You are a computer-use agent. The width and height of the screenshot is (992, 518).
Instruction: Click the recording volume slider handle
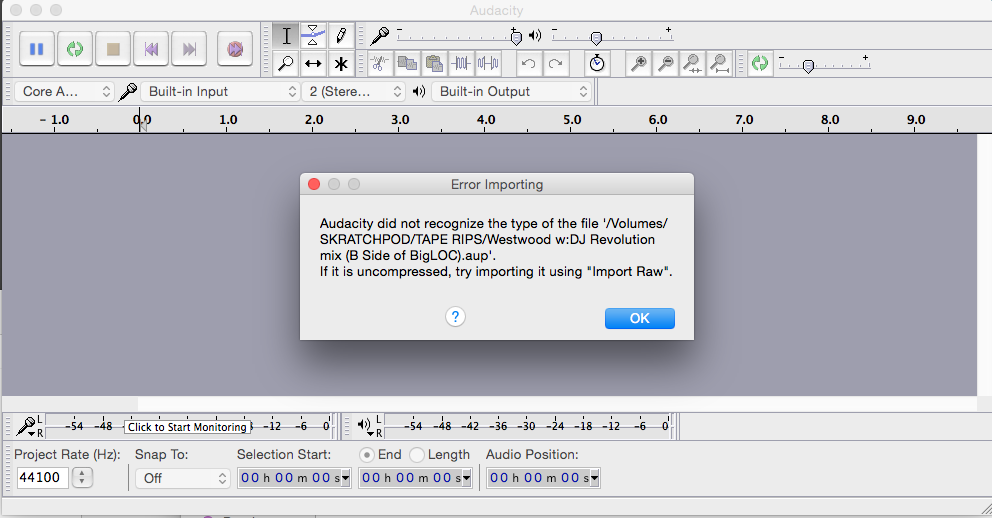click(516, 39)
